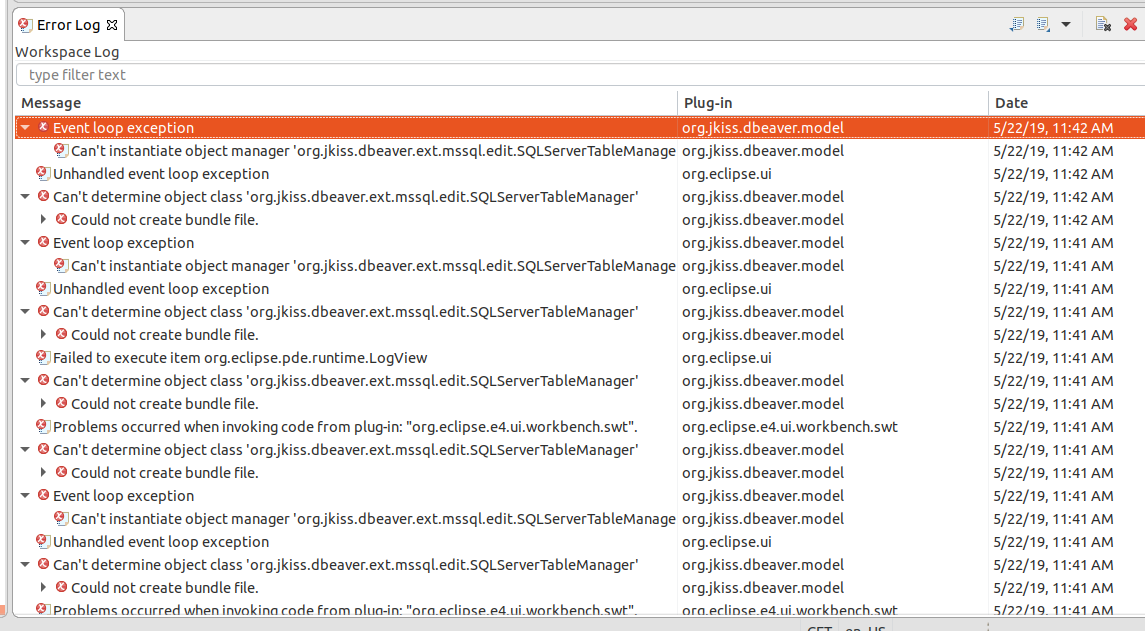The height and width of the screenshot is (631, 1145).
Task: Select 11:42 'Can't instantiate object manager' row
Action: pyautogui.click(x=581, y=150)
